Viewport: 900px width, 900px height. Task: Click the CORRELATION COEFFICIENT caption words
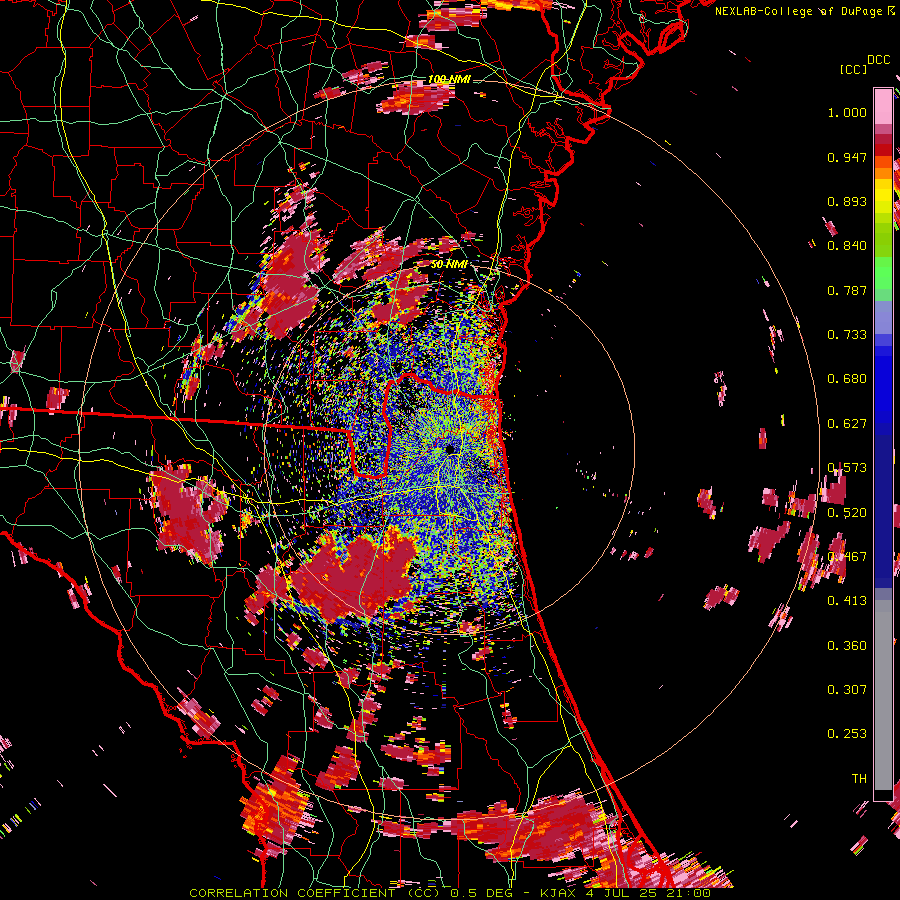pos(292,893)
